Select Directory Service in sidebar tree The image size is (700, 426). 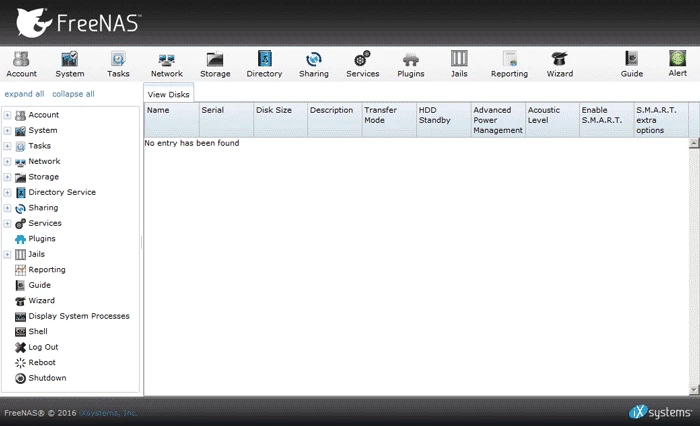[62, 192]
